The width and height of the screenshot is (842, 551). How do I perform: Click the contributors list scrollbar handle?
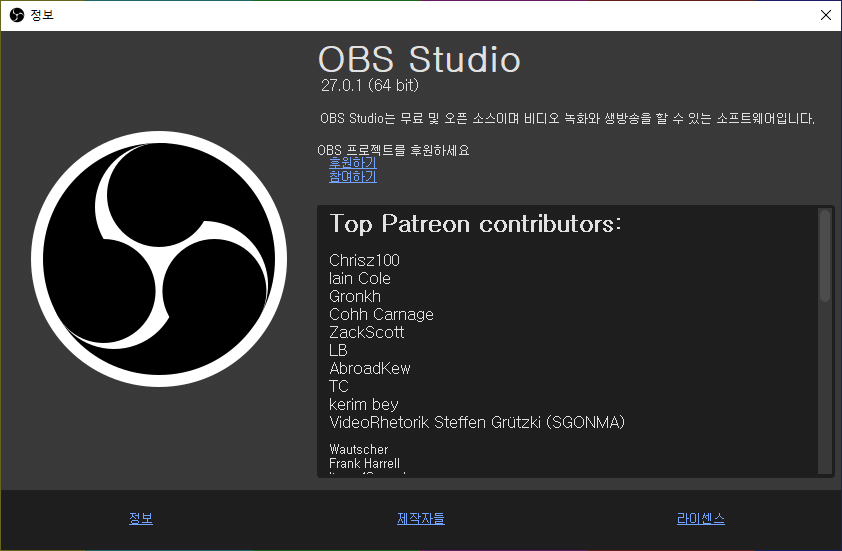(825, 256)
